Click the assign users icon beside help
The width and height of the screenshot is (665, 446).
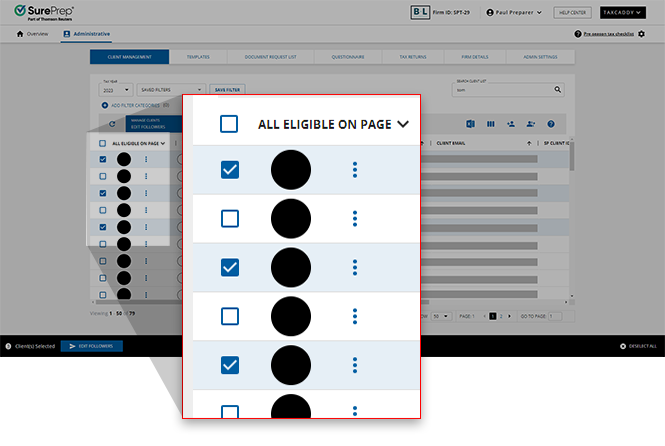pos(531,124)
